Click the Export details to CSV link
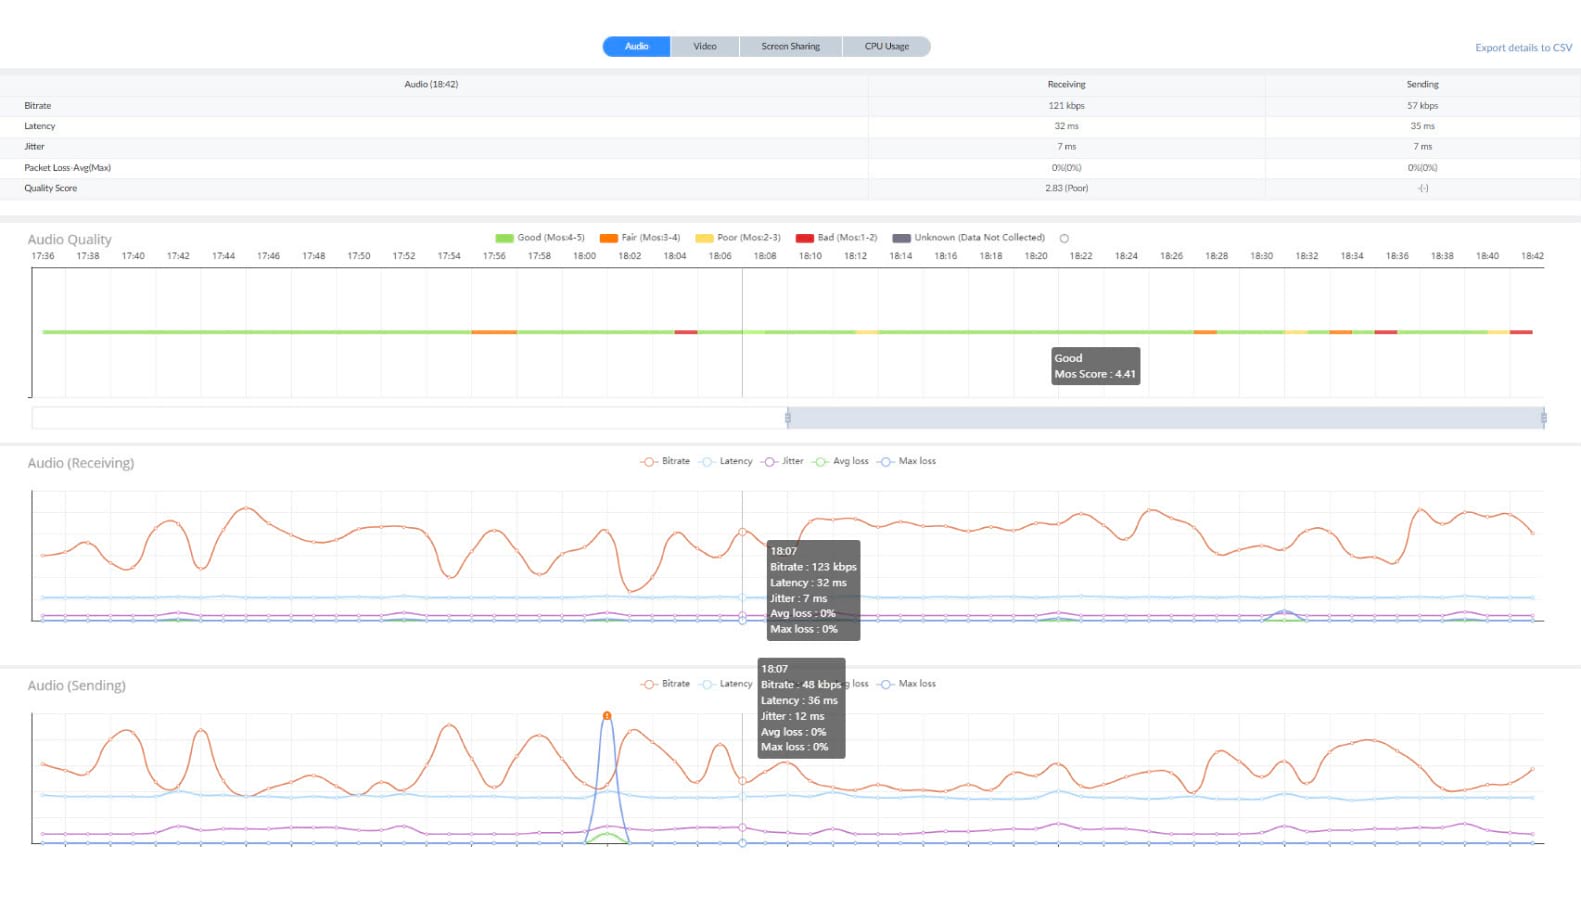1581x900 pixels. pyautogui.click(x=1522, y=48)
